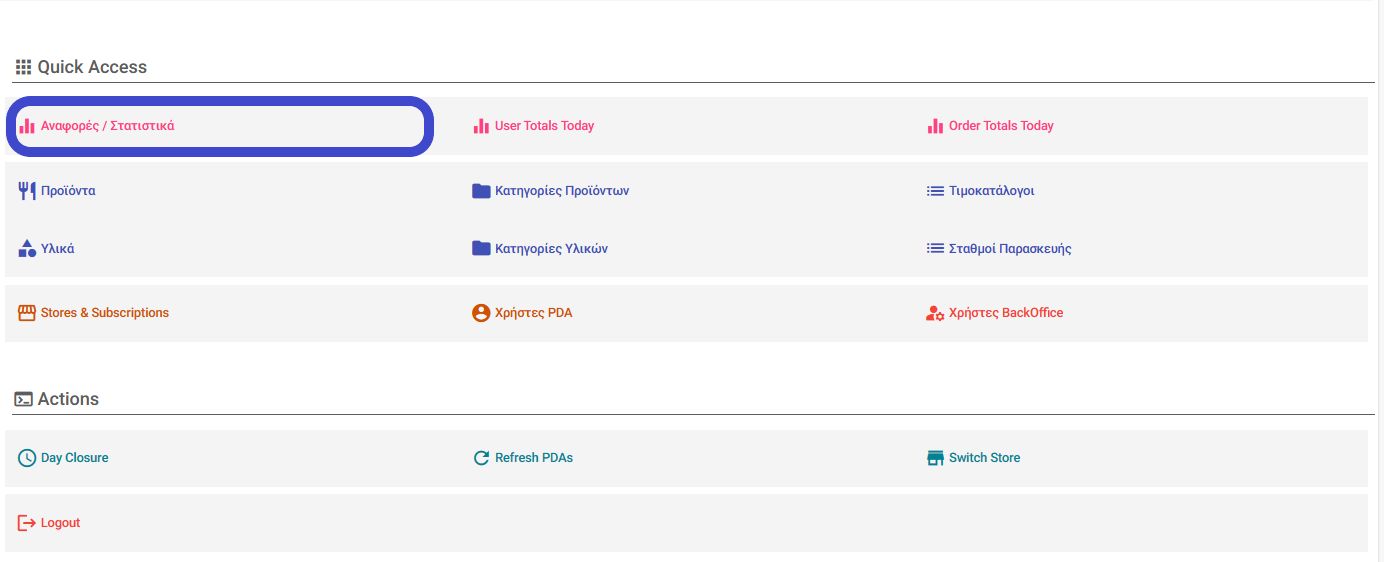Click the storefront icon beside Stores & Subscriptions
Screen dimensions: 1384x562
tap(27, 313)
